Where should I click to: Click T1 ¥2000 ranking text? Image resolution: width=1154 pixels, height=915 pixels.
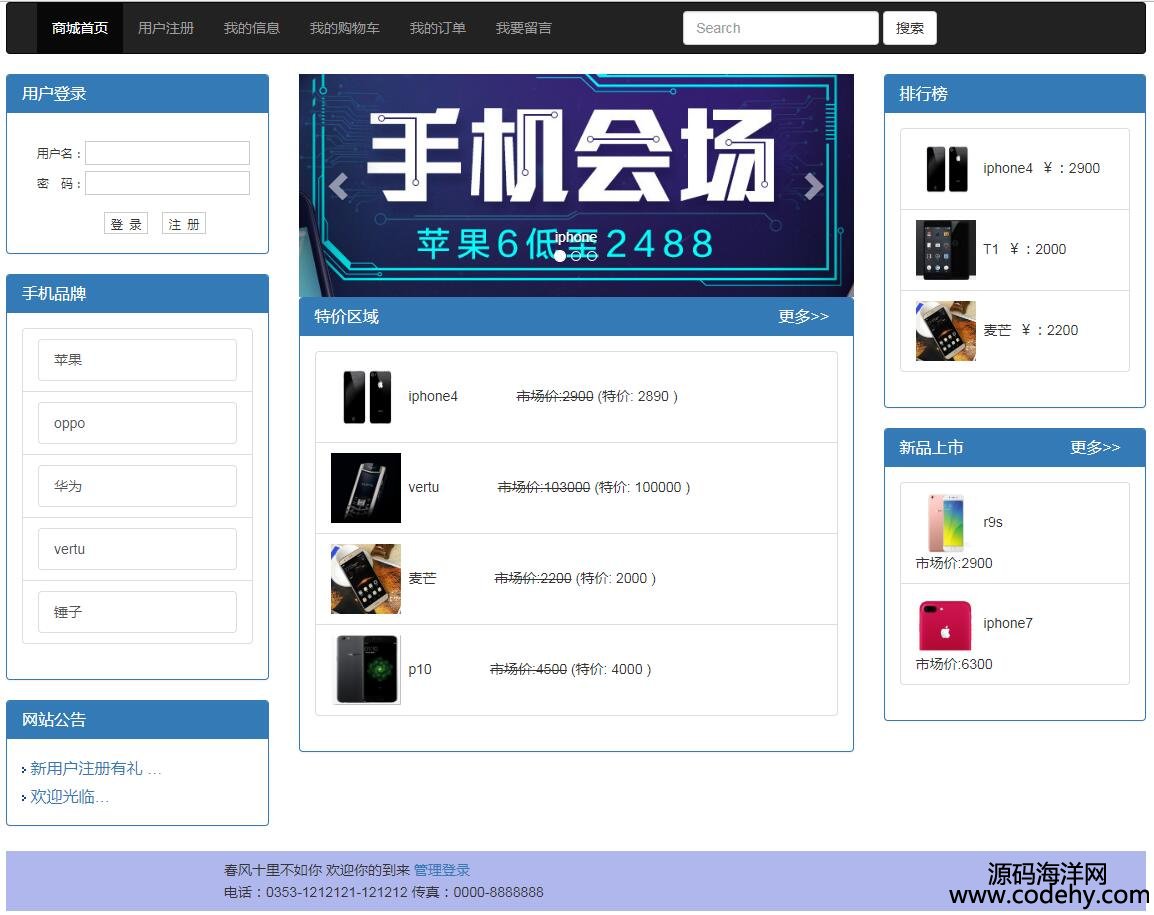pos(1024,250)
